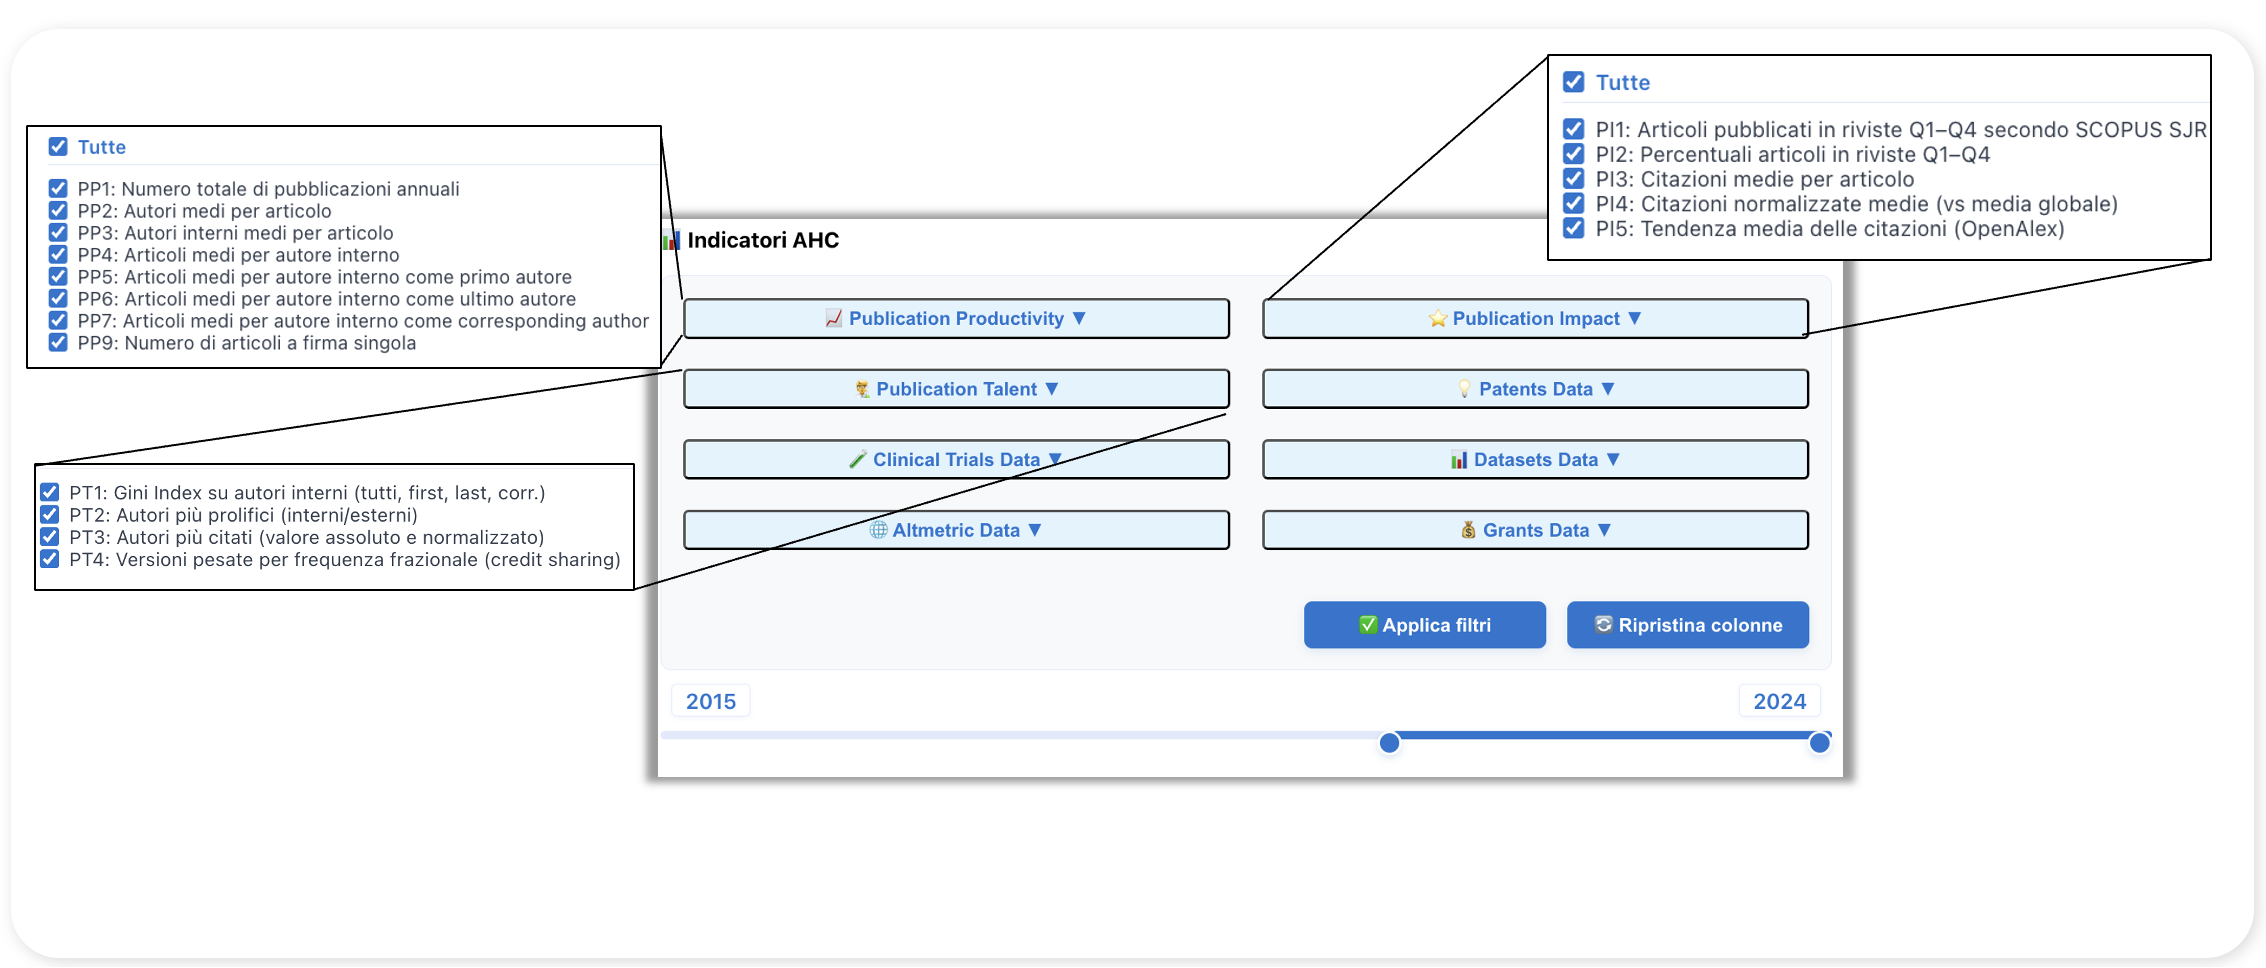Click the refresh icon on Ripristina colonne
Screen dimensions: 2266x968
point(1603,624)
